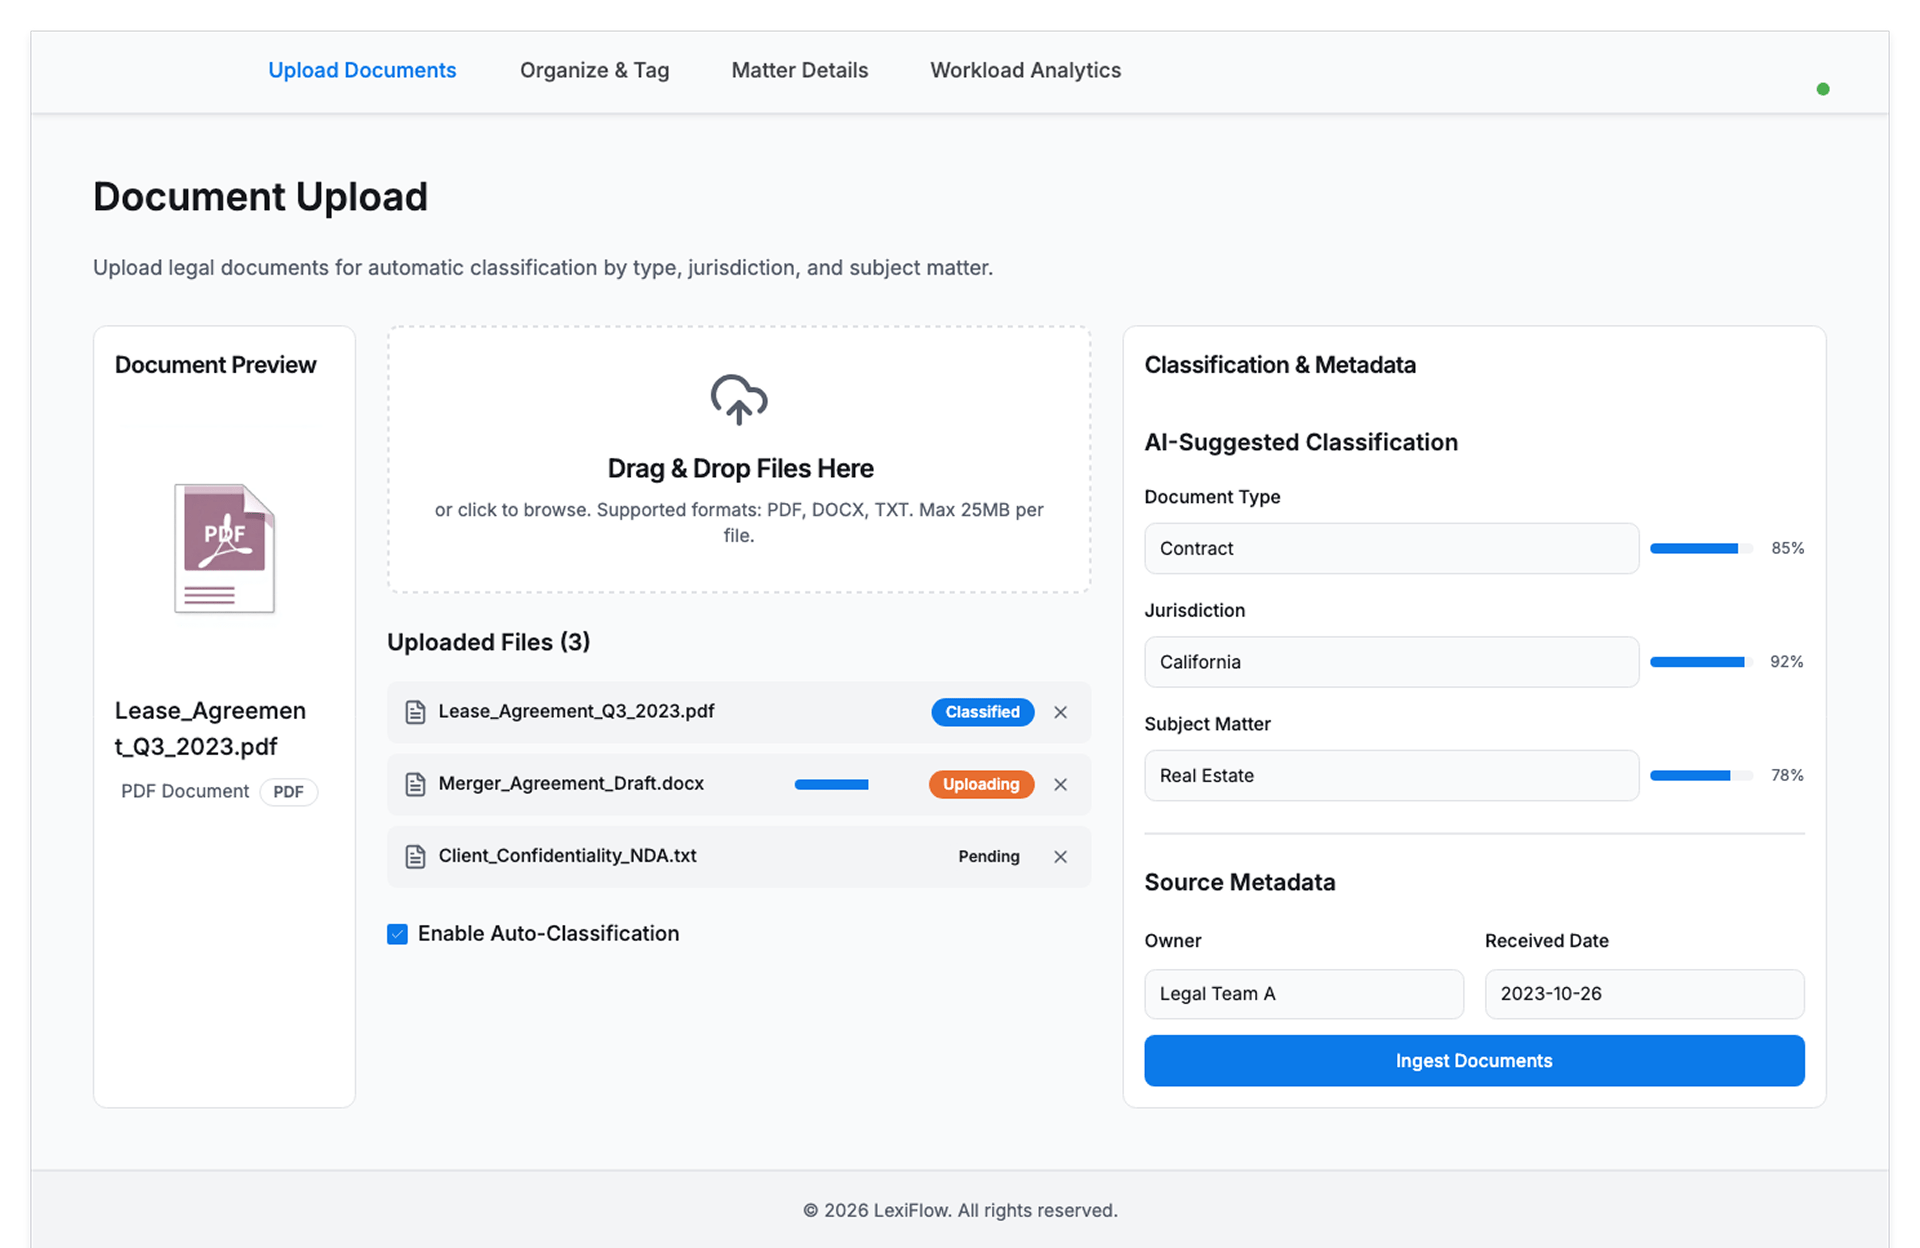Go to the Matter Details tab

click(x=799, y=71)
